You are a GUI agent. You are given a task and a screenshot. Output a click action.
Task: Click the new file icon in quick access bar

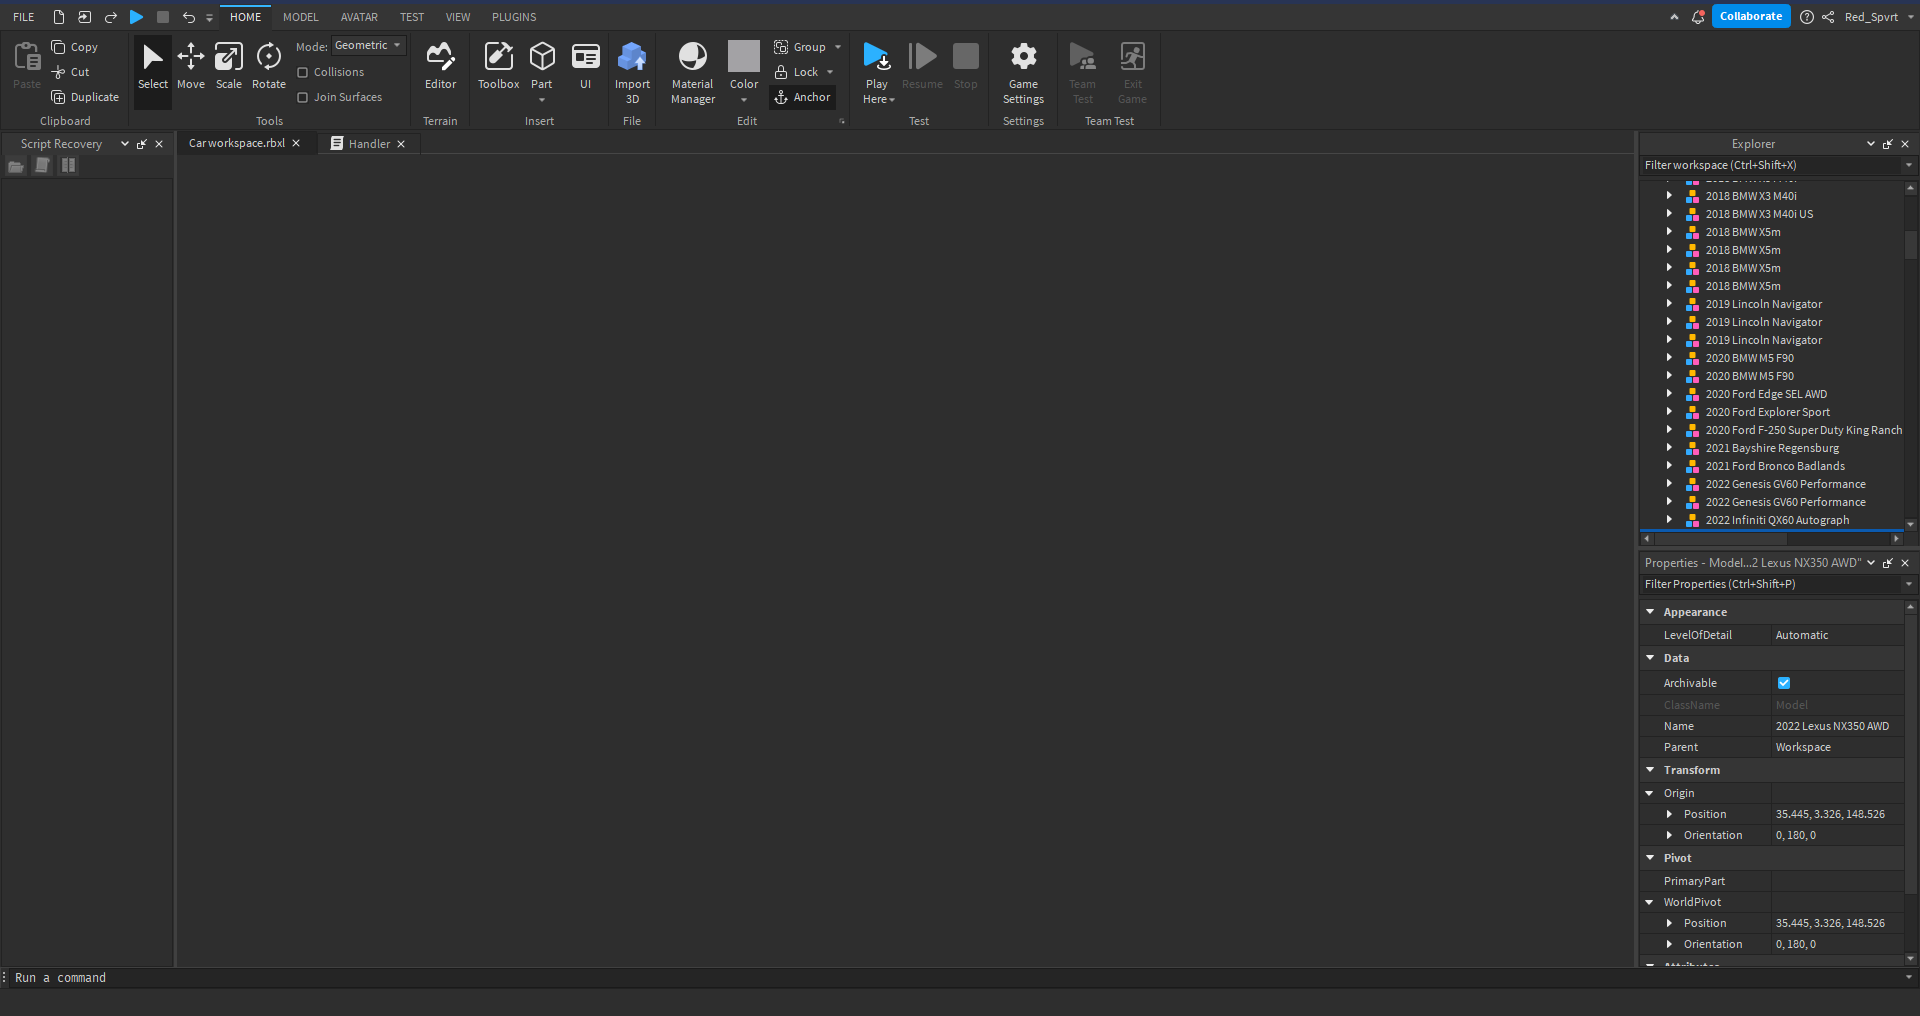click(x=59, y=17)
